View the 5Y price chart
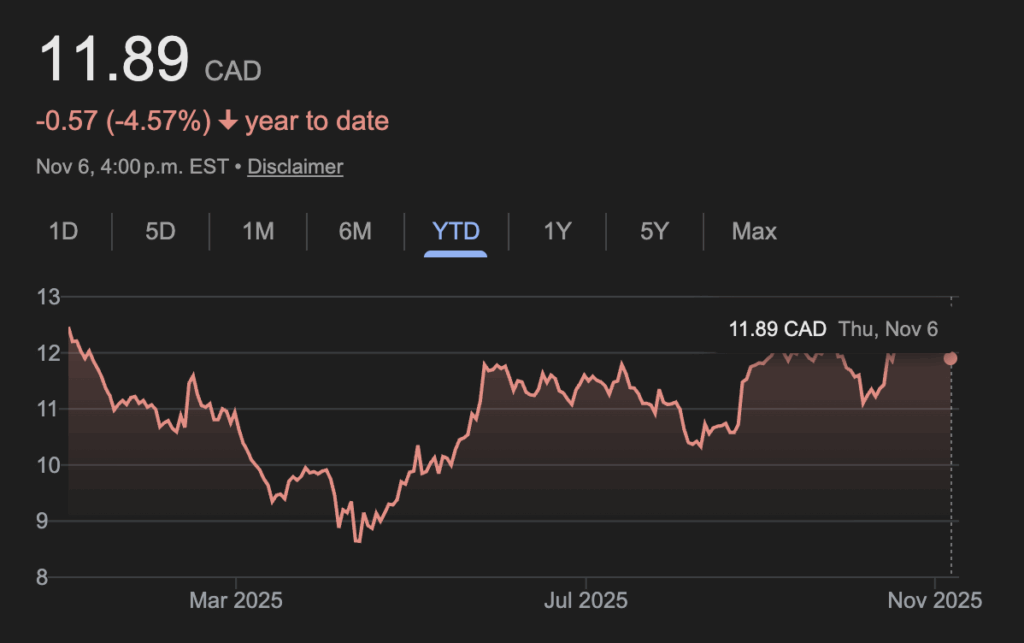Viewport: 1024px width, 643px height. coord(654,232)
